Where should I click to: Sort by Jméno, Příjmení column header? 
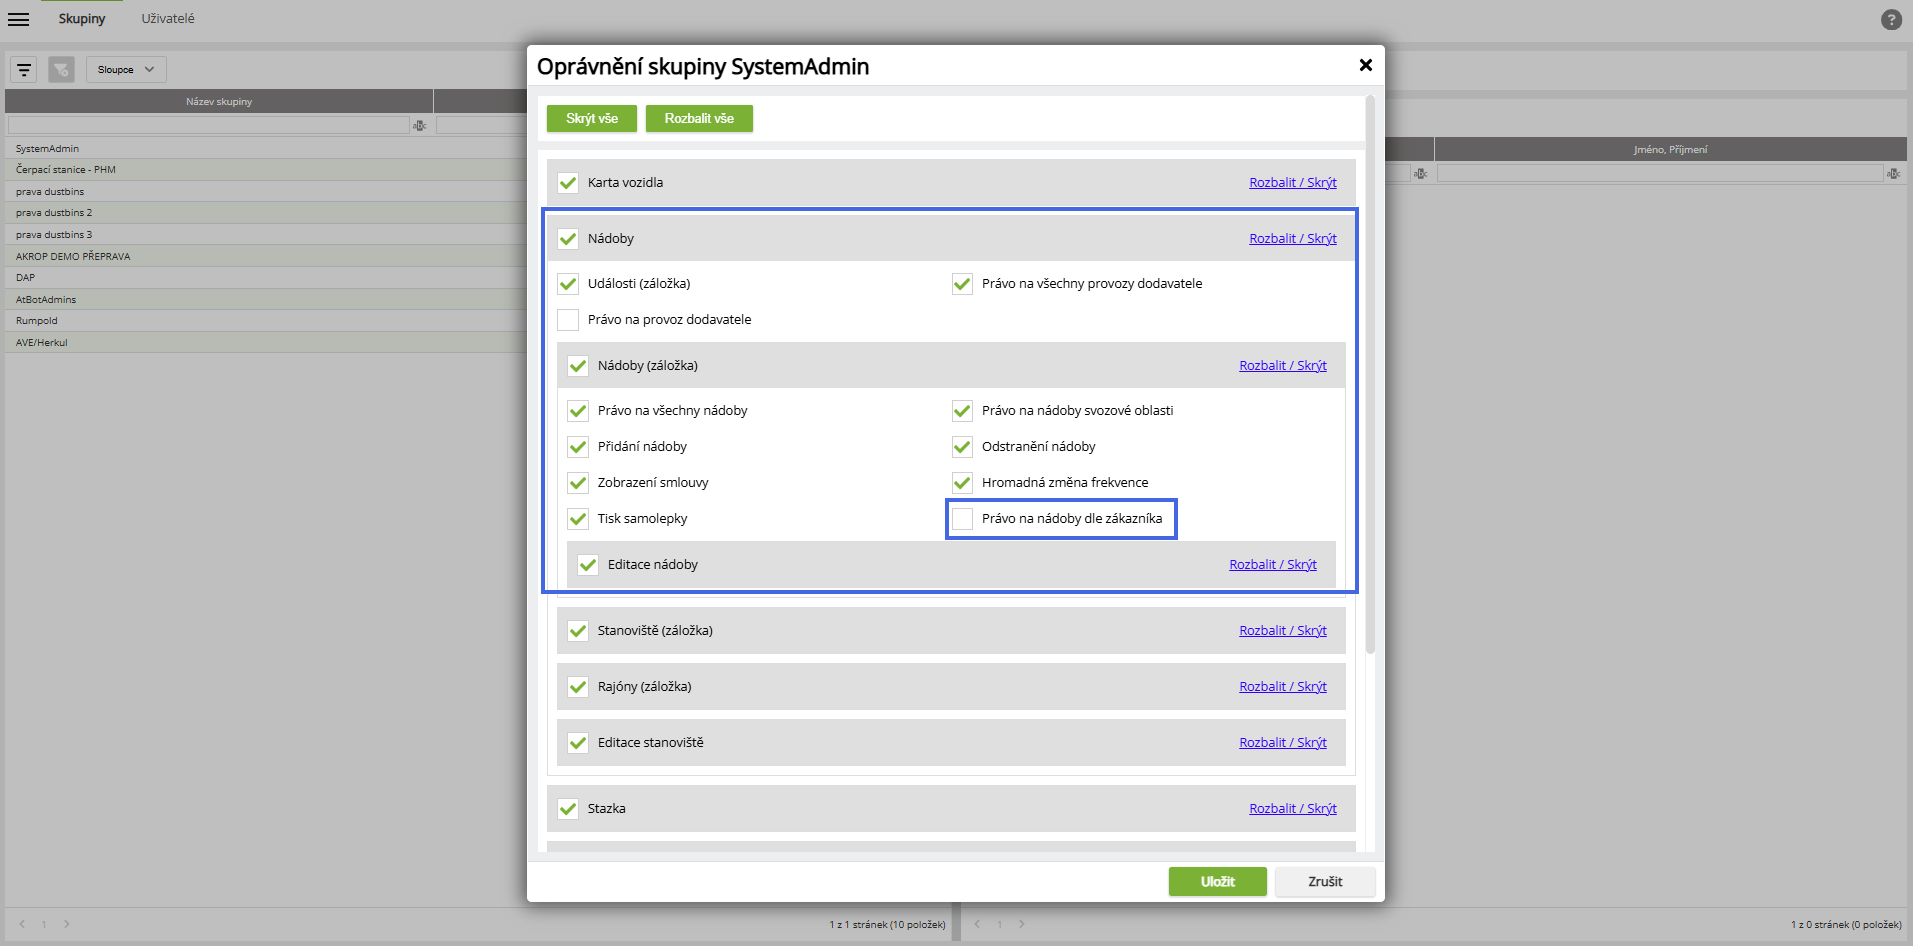coord(1670,149)
